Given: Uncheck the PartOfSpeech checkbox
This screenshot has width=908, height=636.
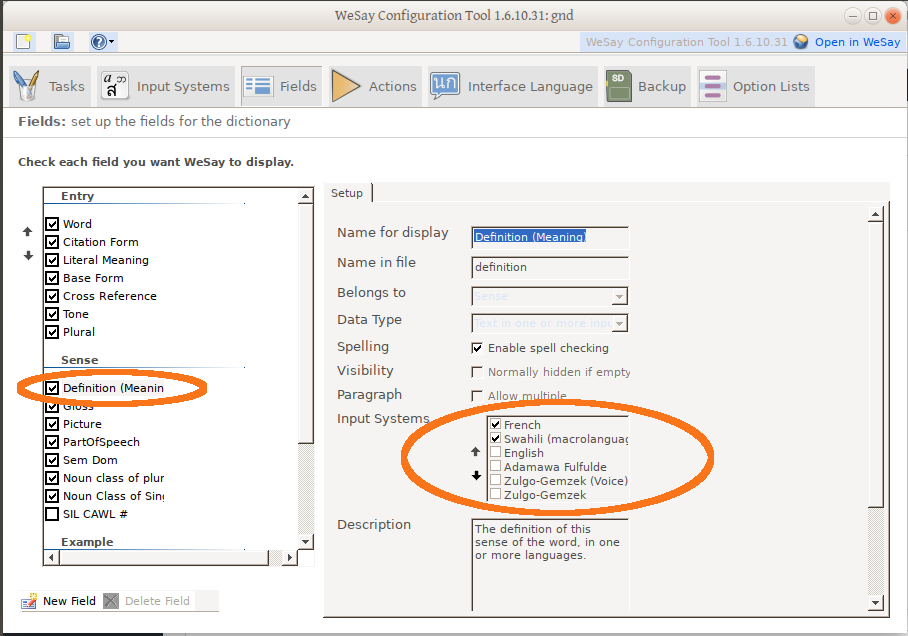Looking at the screenshot, I should click(x=52, y=441).
